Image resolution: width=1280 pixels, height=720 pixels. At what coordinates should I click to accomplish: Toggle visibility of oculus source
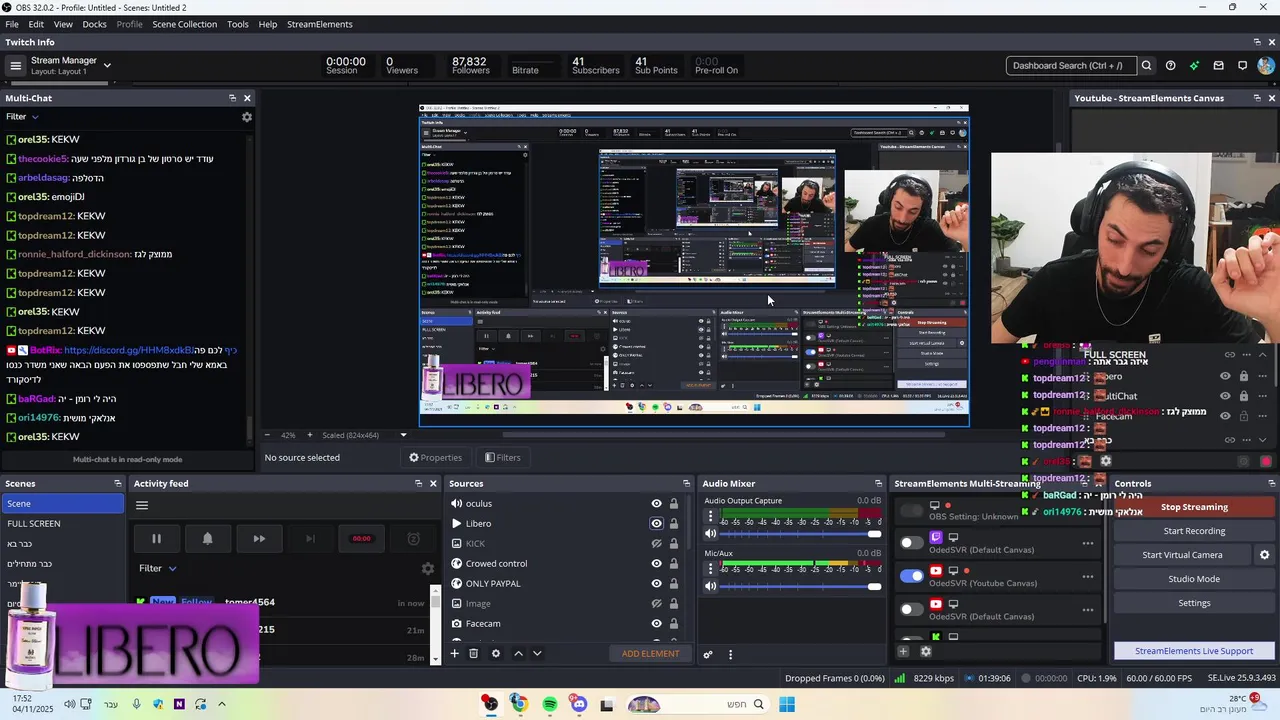coord(656,504)
